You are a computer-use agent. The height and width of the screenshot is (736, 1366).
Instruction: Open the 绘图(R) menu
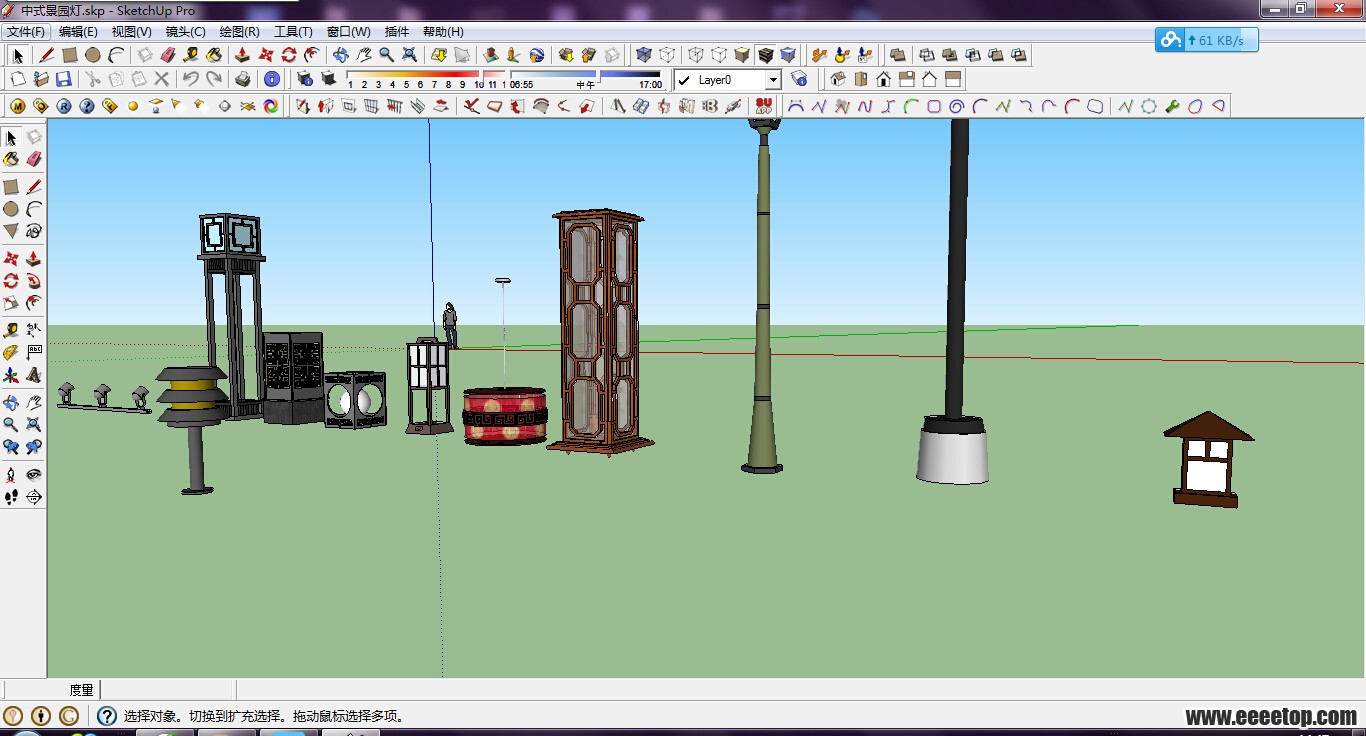coord(239,32)
